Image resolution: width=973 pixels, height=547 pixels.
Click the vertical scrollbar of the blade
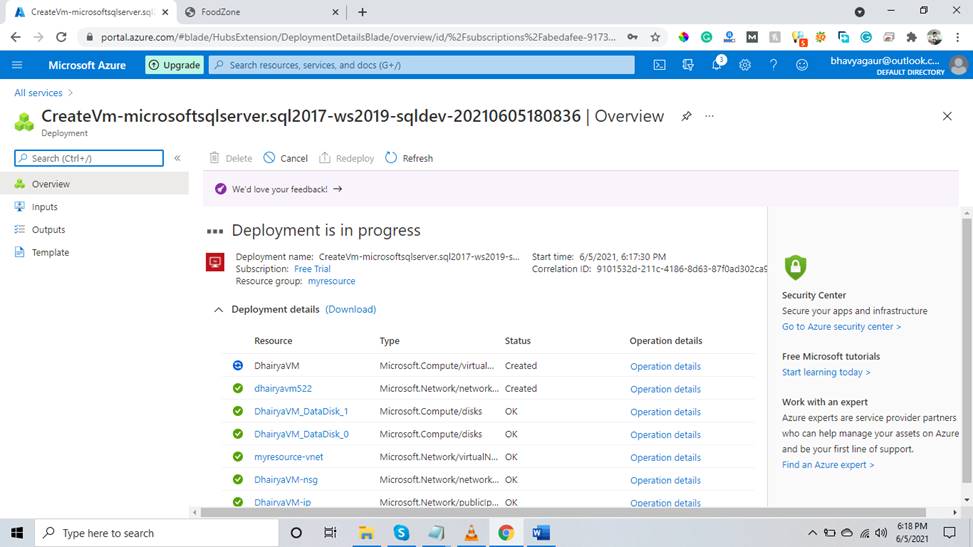click(967, 351)
